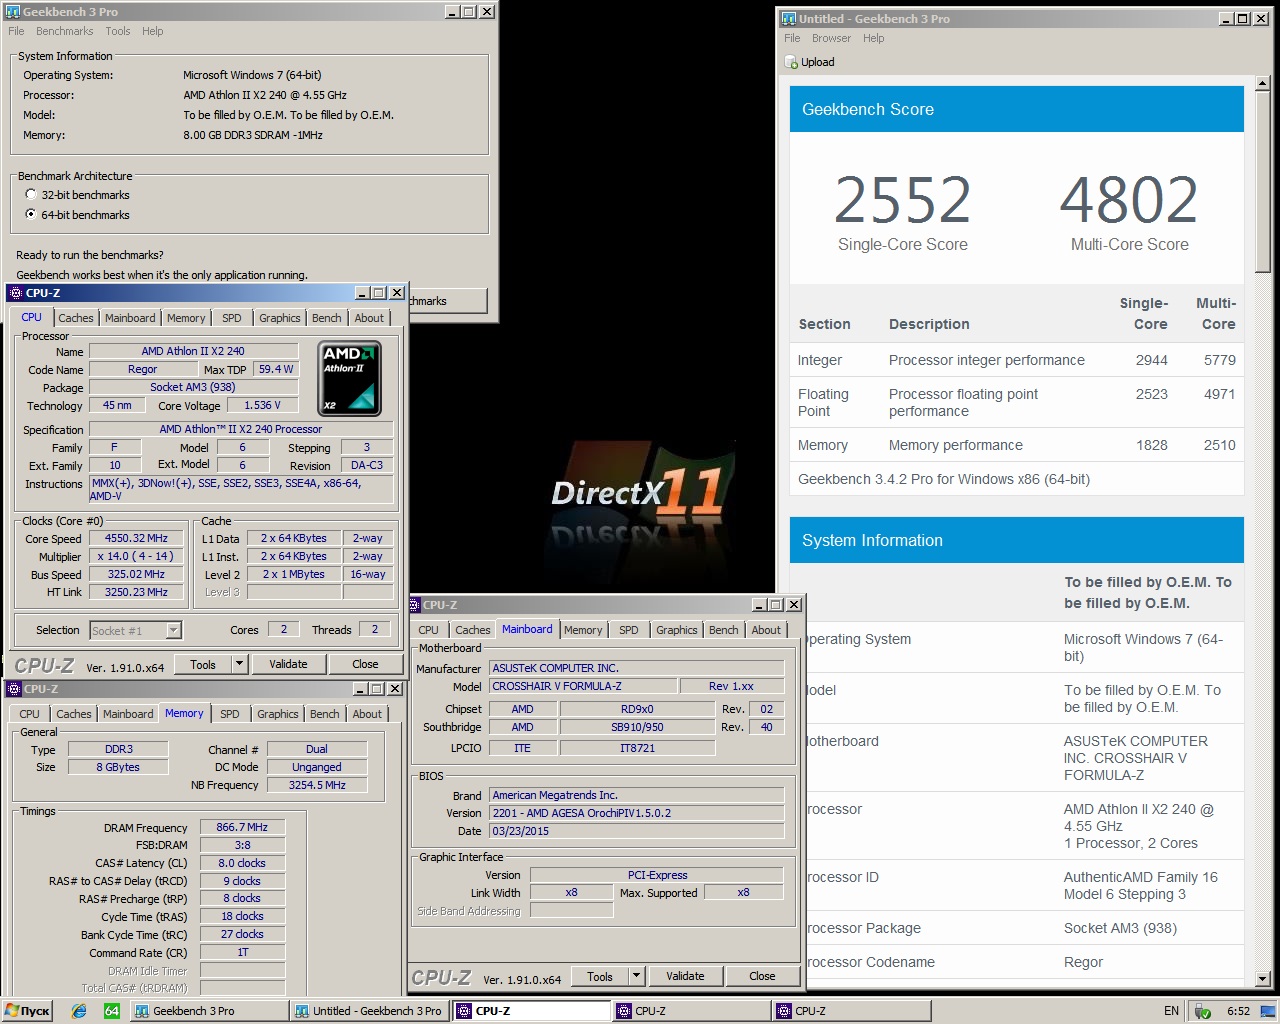This screenshot has height=1024, width=1280.
Task: Click CPU-Z Mainboard window title icon
Action: (415, 605)
